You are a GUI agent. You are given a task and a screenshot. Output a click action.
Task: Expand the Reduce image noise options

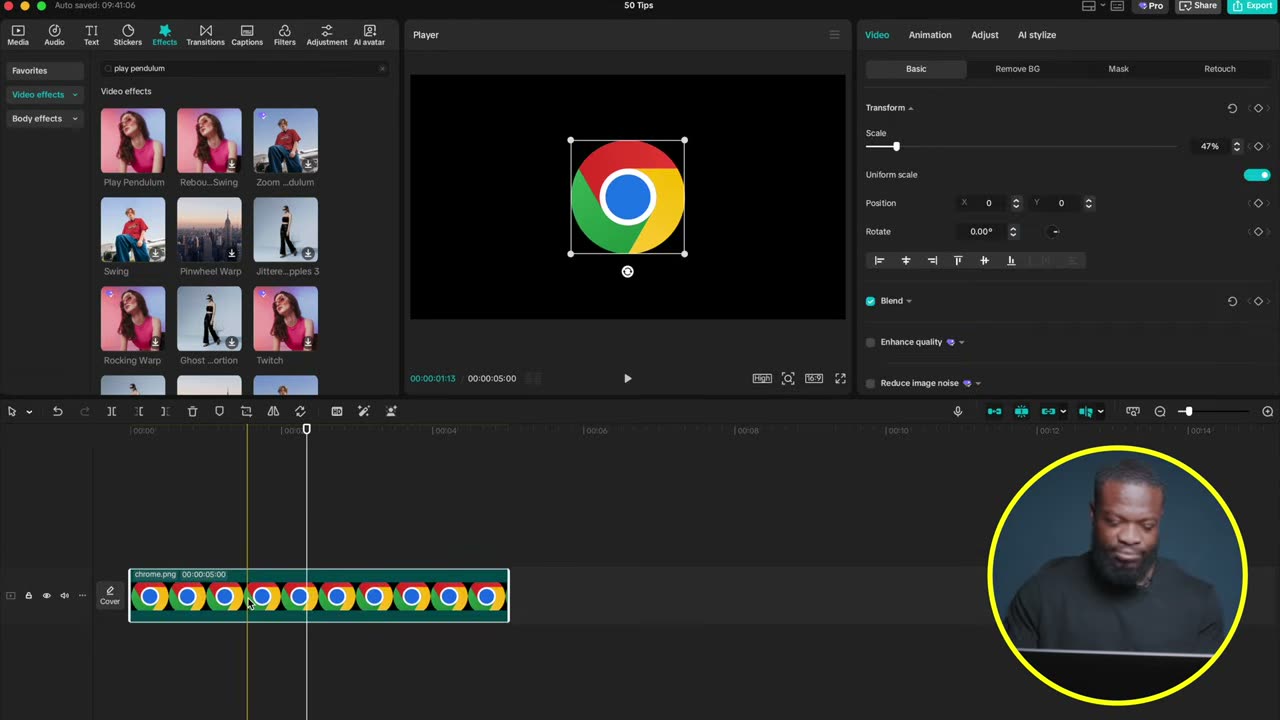pos(977,383)
